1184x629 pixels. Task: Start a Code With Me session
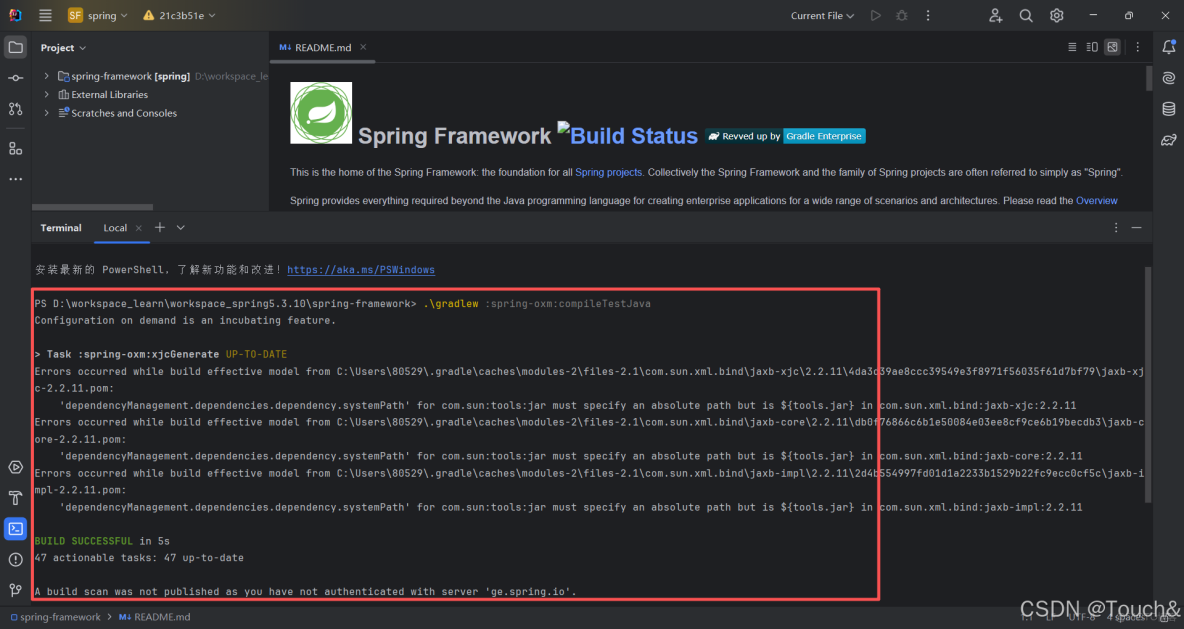(x=994, y=15)
